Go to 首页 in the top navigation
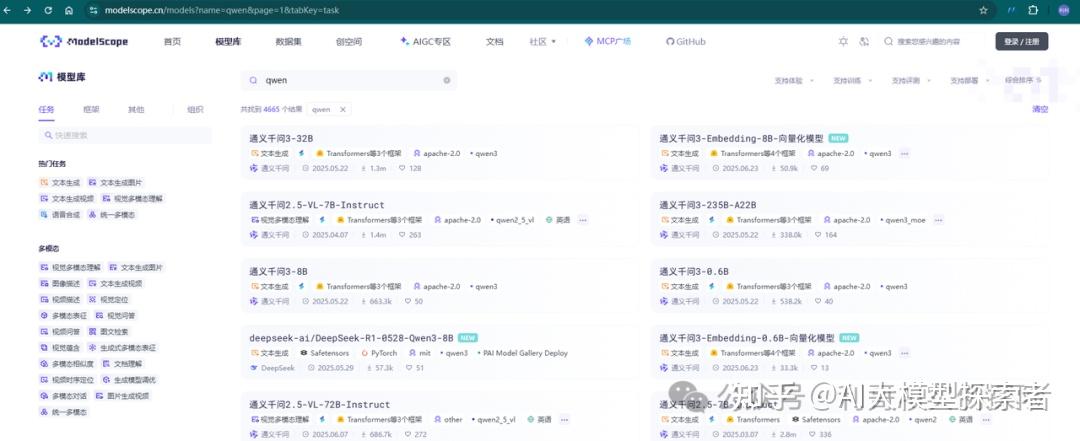1080x441 pixels. click(172, 41)
